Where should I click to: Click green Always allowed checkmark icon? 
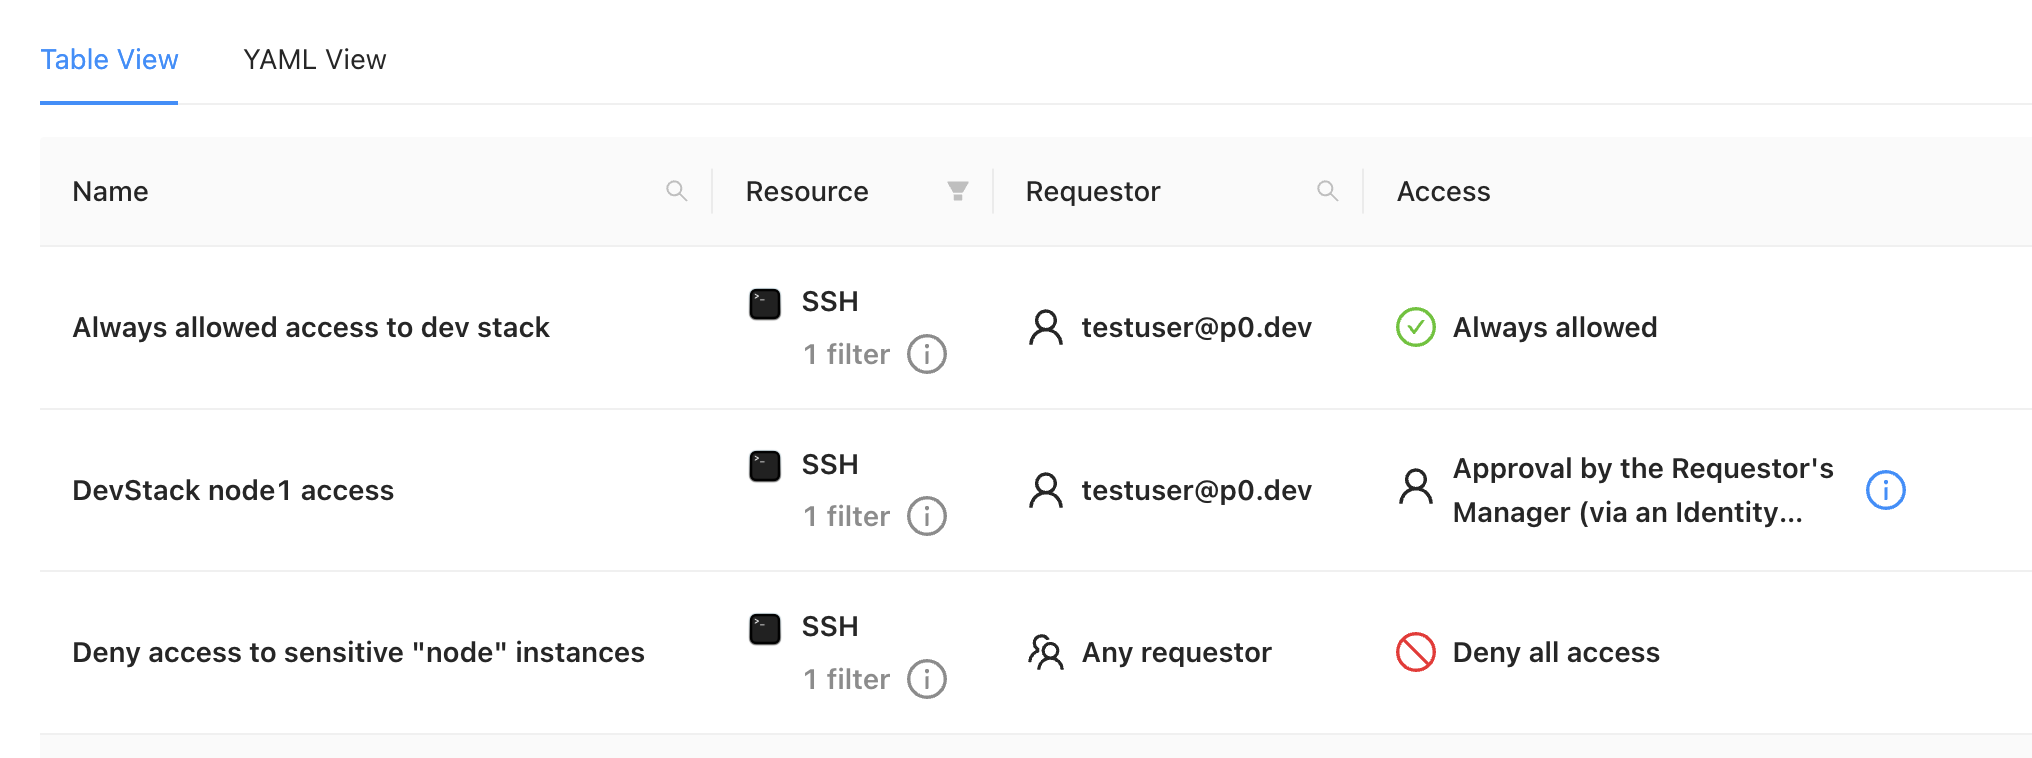[x=1415, y=328]
